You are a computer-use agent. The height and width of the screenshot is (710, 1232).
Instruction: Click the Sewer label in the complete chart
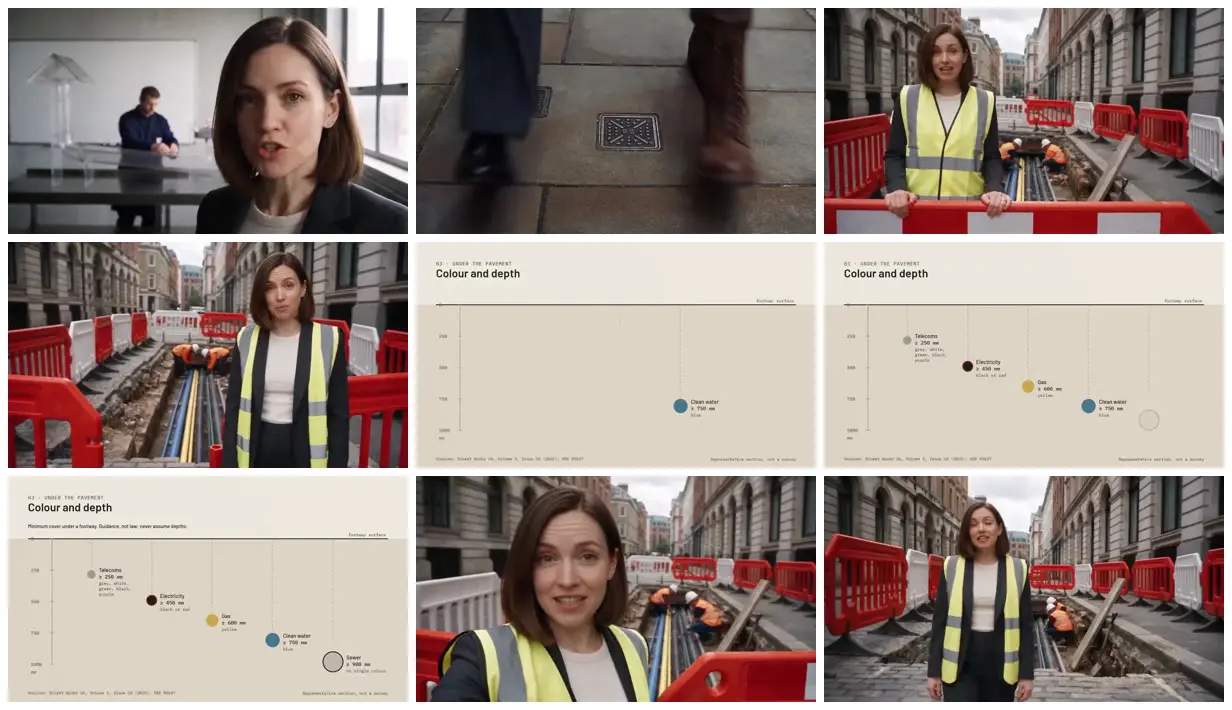(353, 657)
